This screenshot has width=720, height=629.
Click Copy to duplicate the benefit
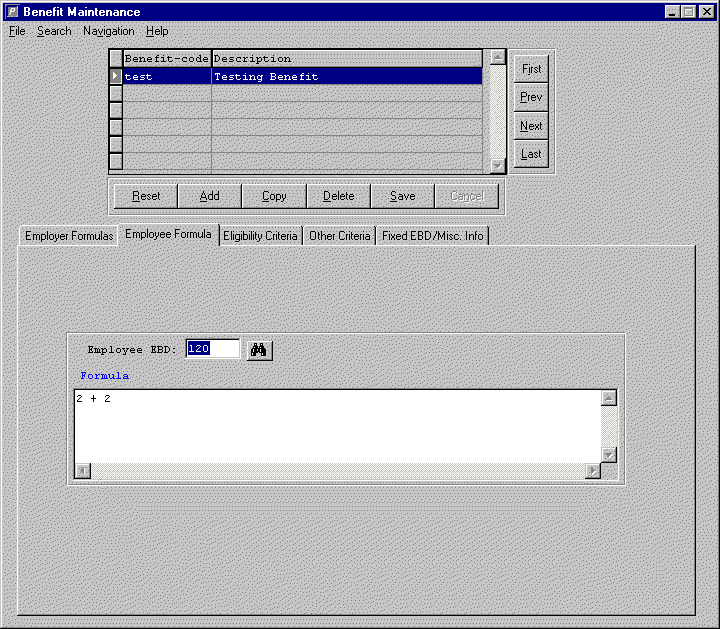274,196
